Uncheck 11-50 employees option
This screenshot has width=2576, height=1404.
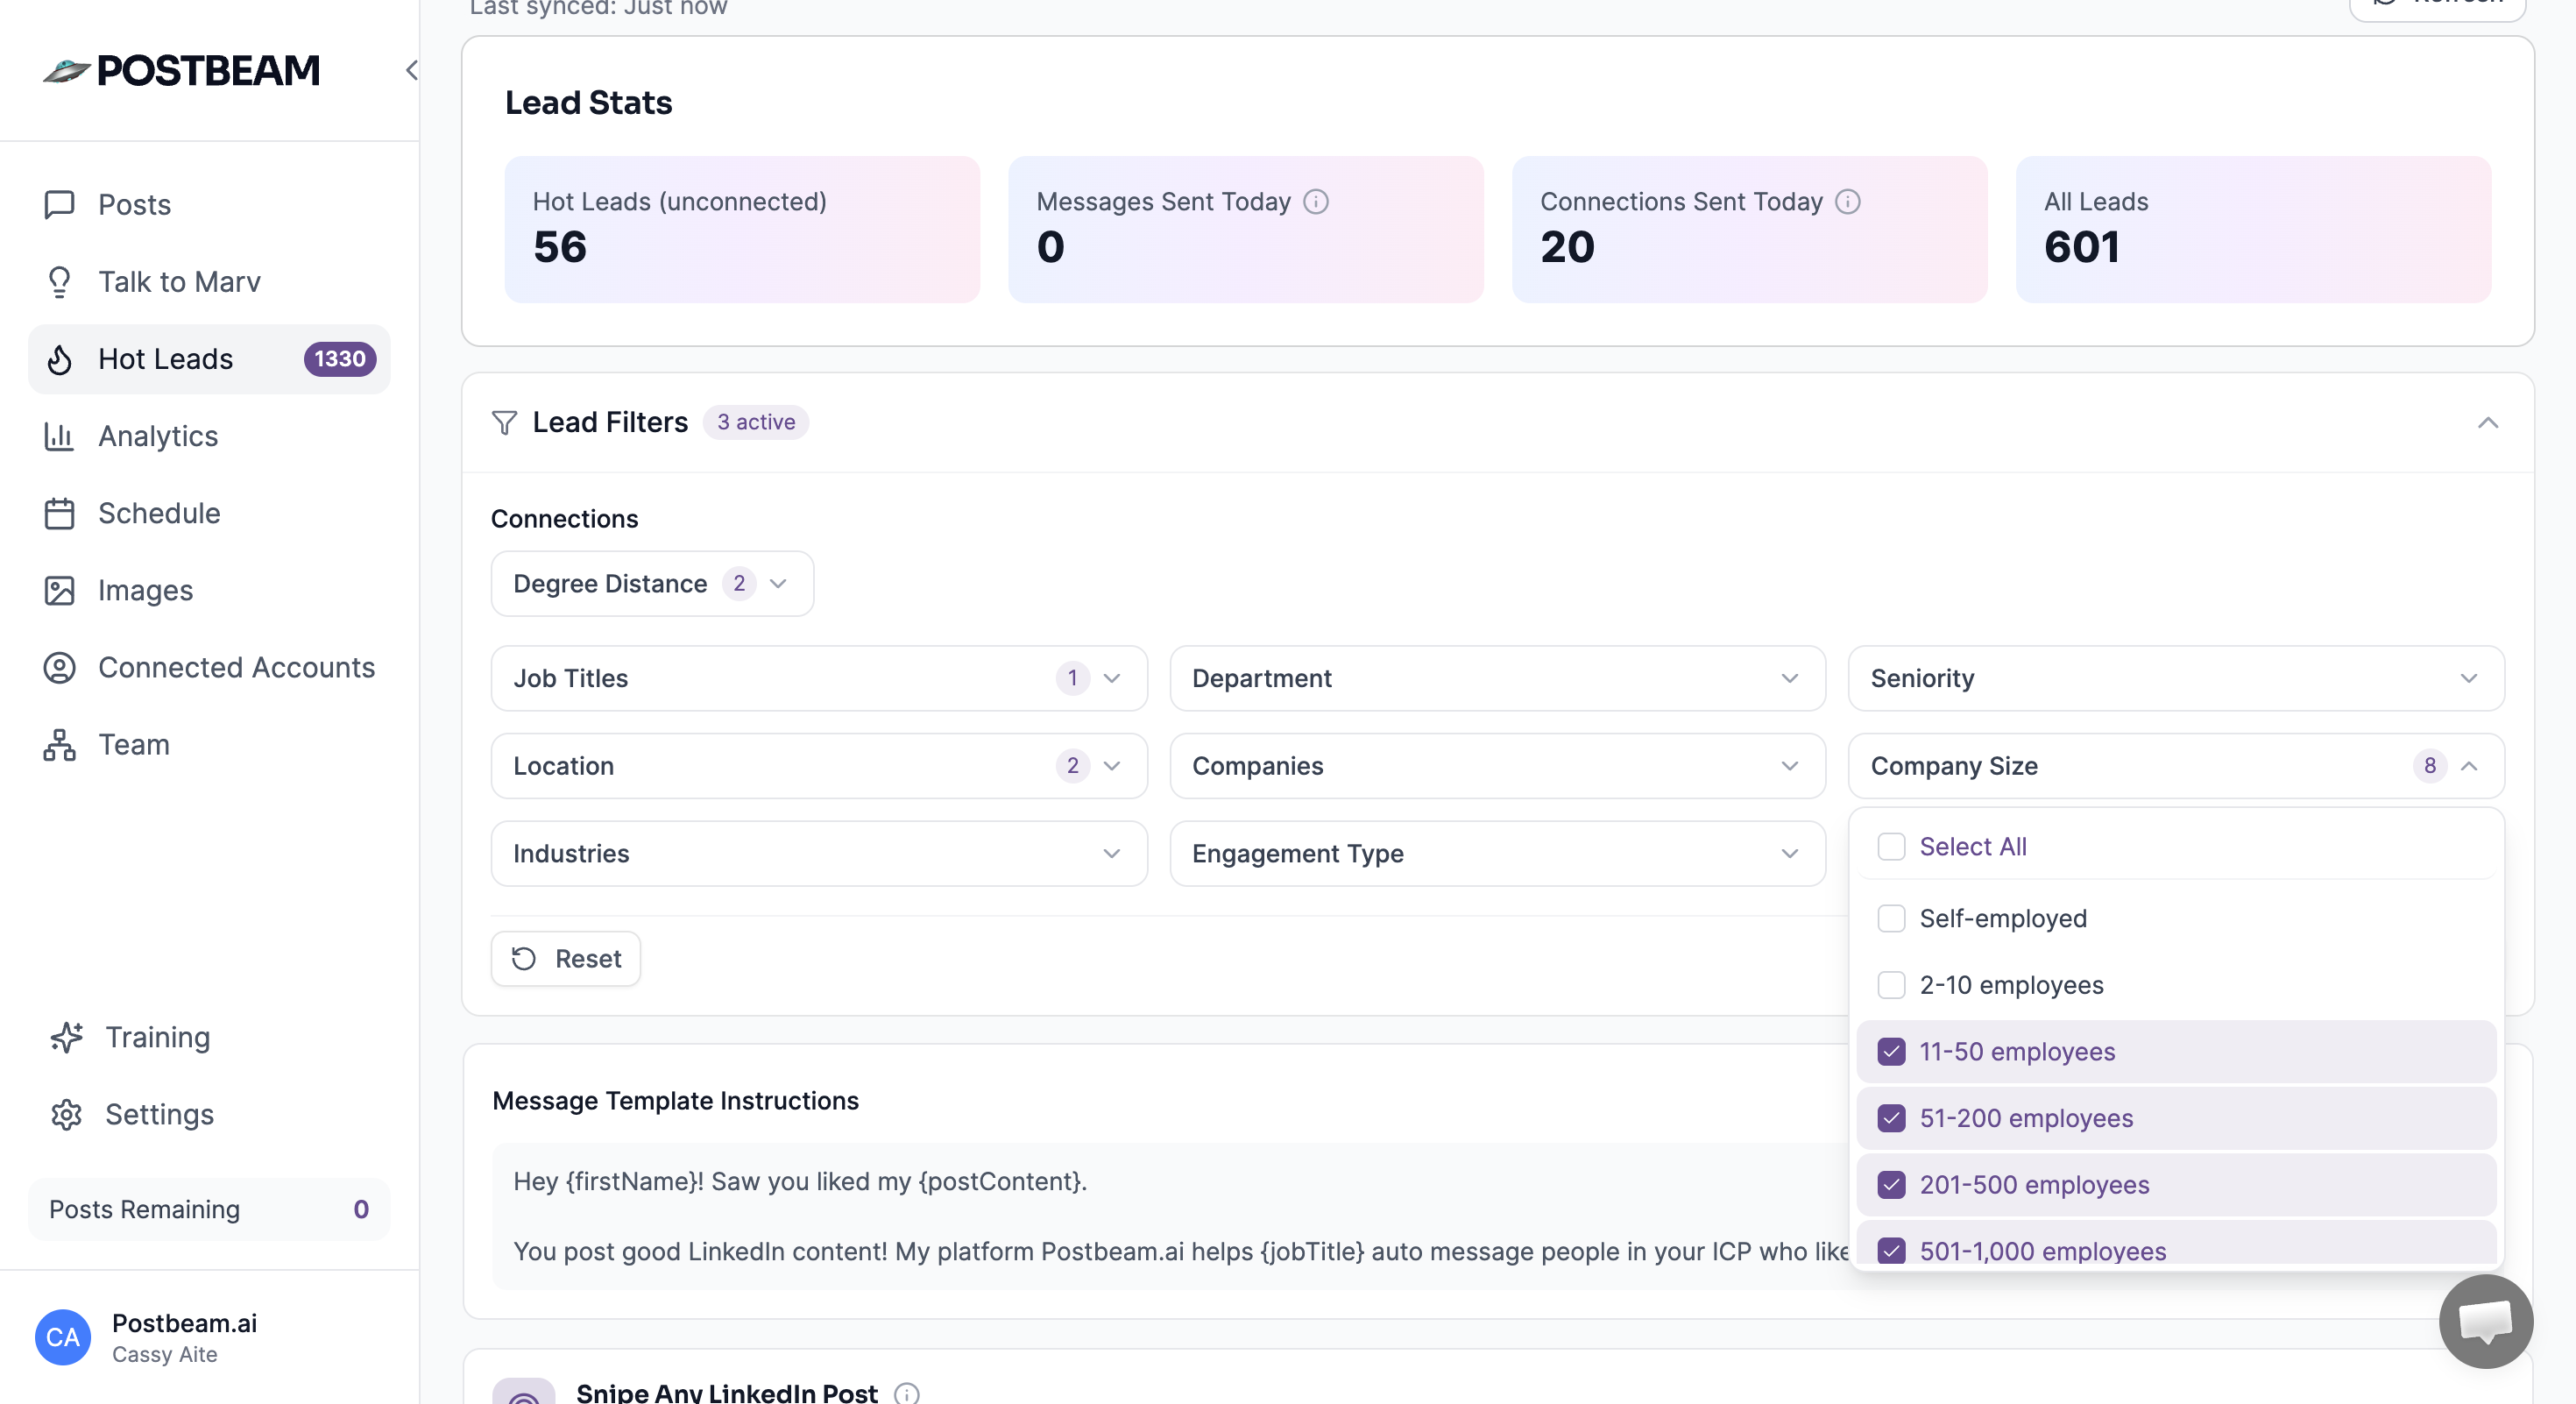[1891, 1052]
